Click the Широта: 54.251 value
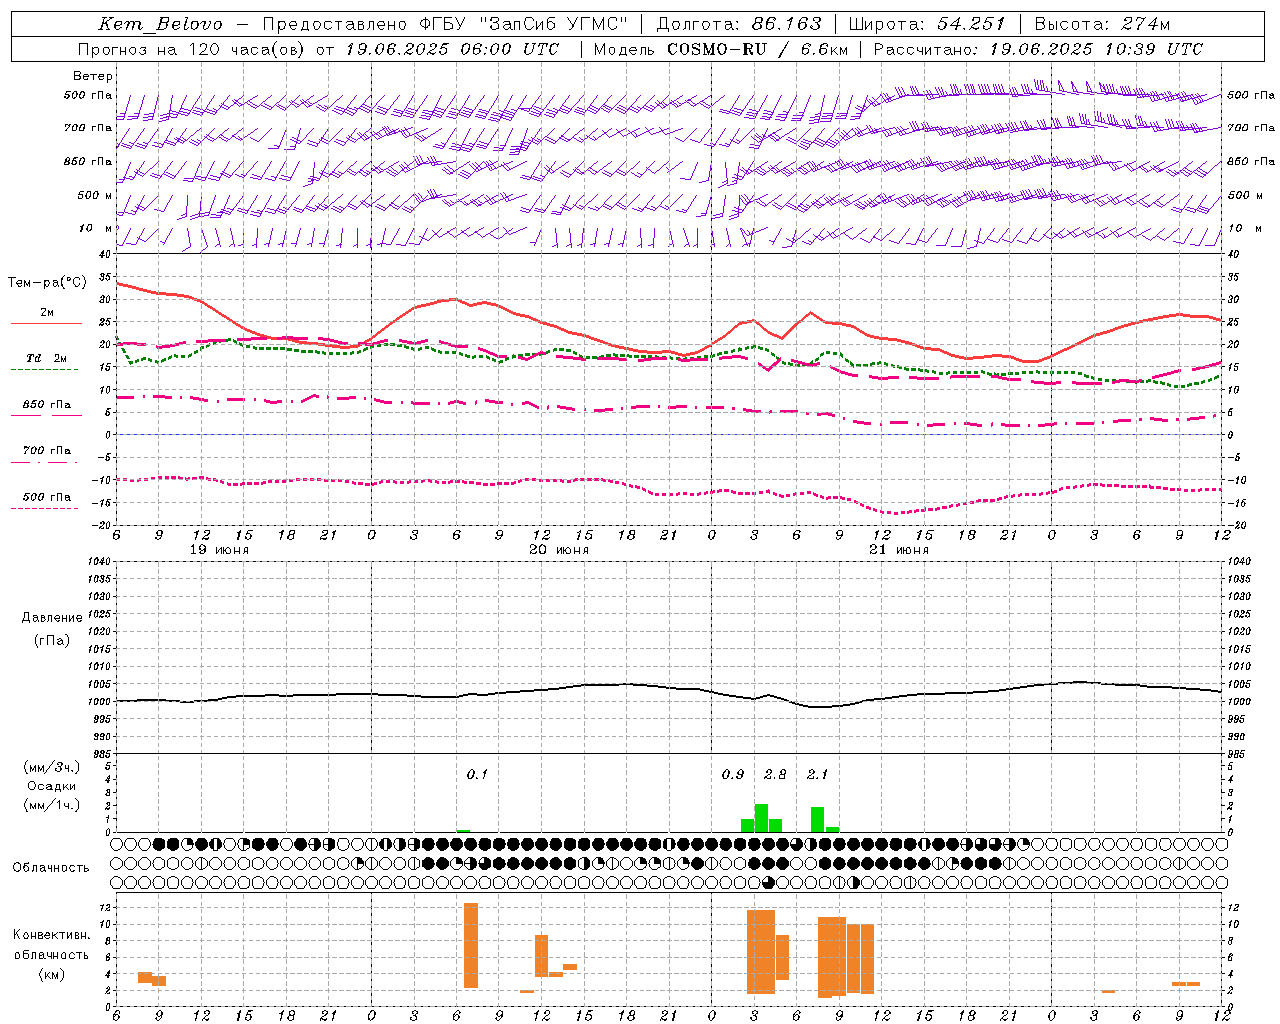Viewport: 1280px width, 1024px height. coord(926,24)
